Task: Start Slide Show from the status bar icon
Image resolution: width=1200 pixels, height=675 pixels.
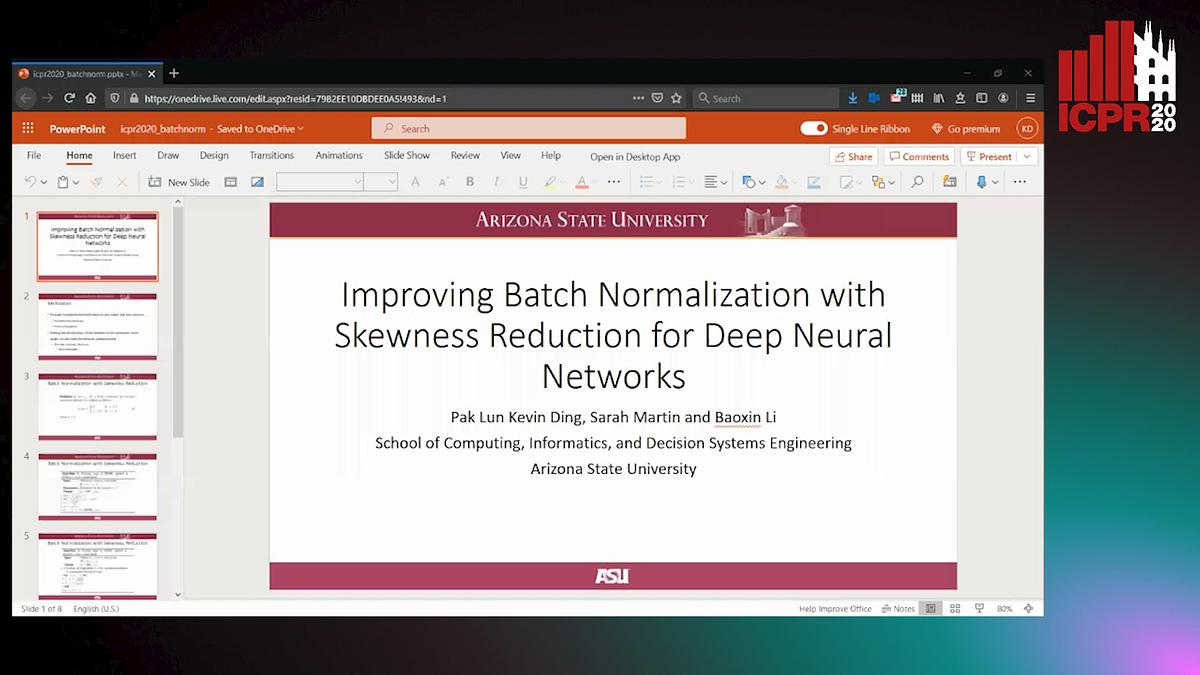Action: tap(979, 608)
